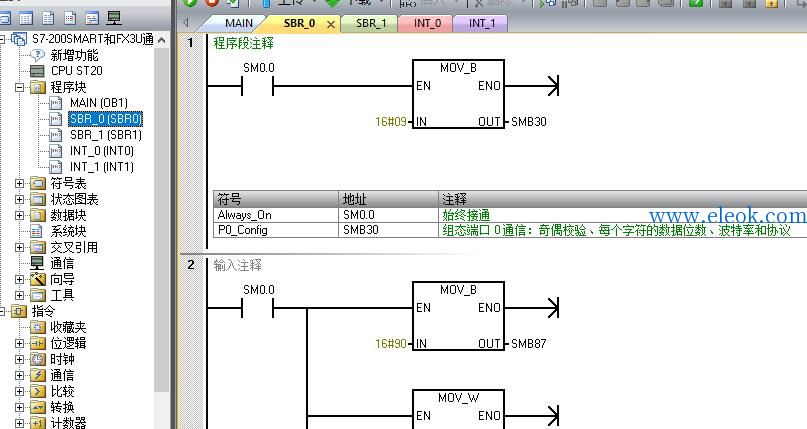The width and height of the screenshot is (807, 429).
Task: Open SBR_1 (SBR1) subroutine
Action: click(106, 135)
